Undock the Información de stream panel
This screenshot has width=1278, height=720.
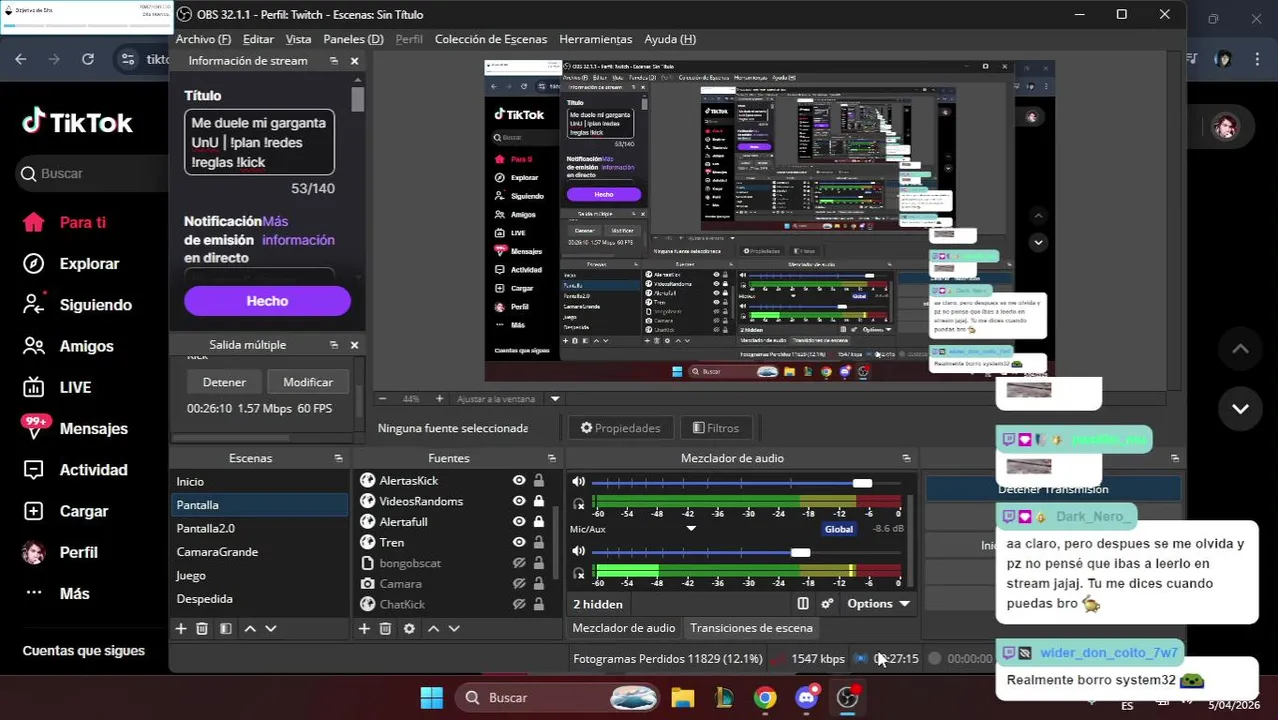tap(333, 61)
